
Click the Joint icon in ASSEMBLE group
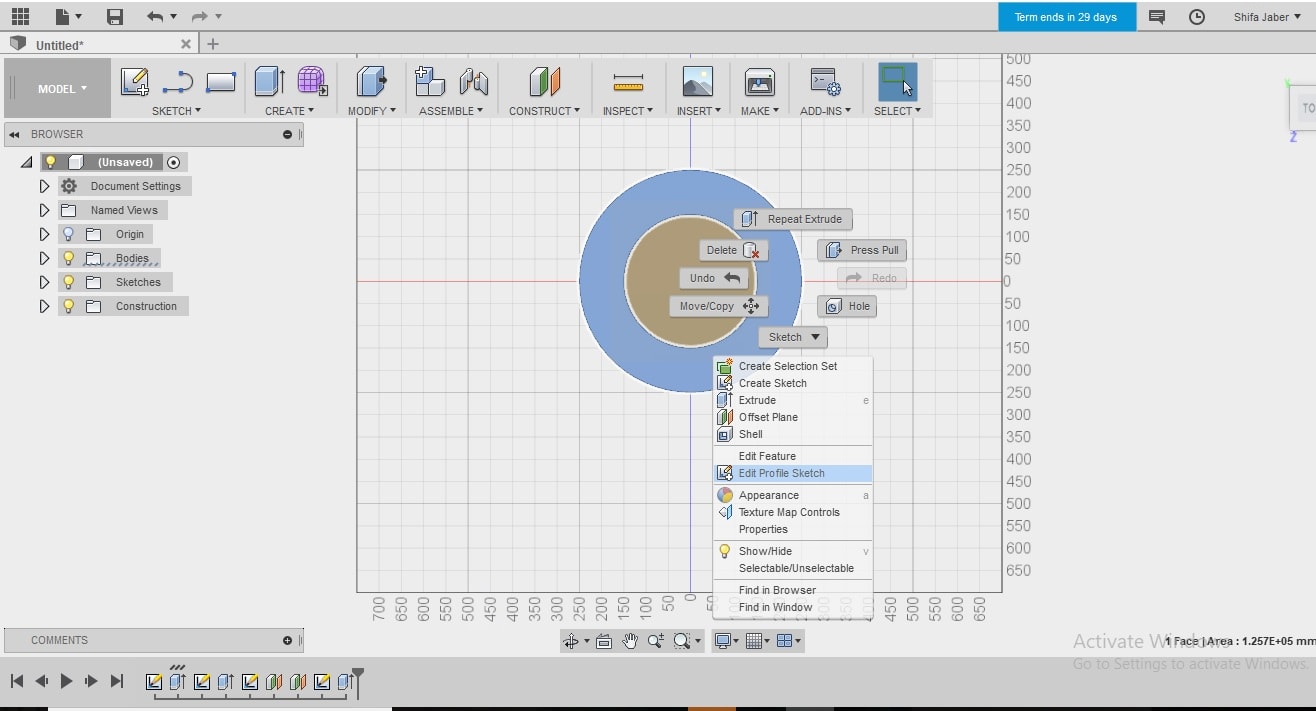473,82
